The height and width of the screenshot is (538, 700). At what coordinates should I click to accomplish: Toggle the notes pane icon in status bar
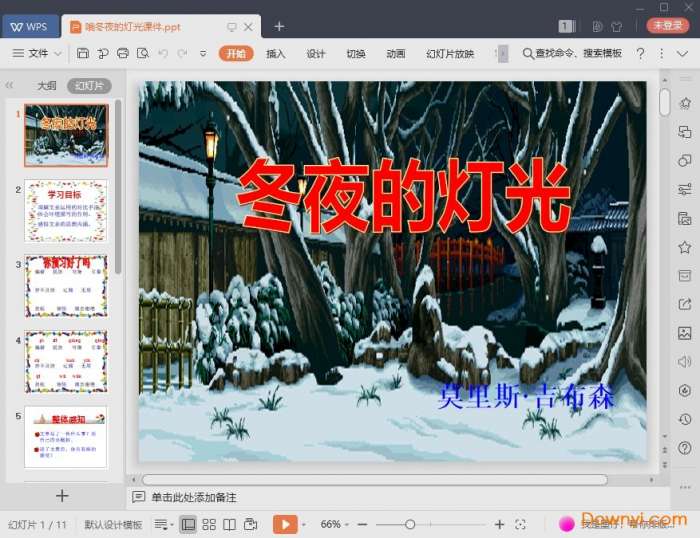click(x=161, y=525)
